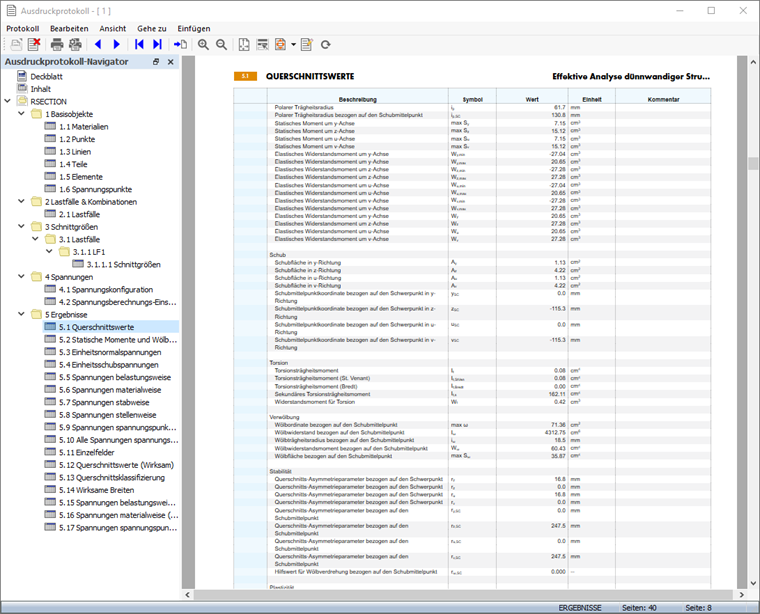This screenshot has width=760, height=614.
Task: Click the Seiten: 40 status bar entry
Action: pos(639,608)
